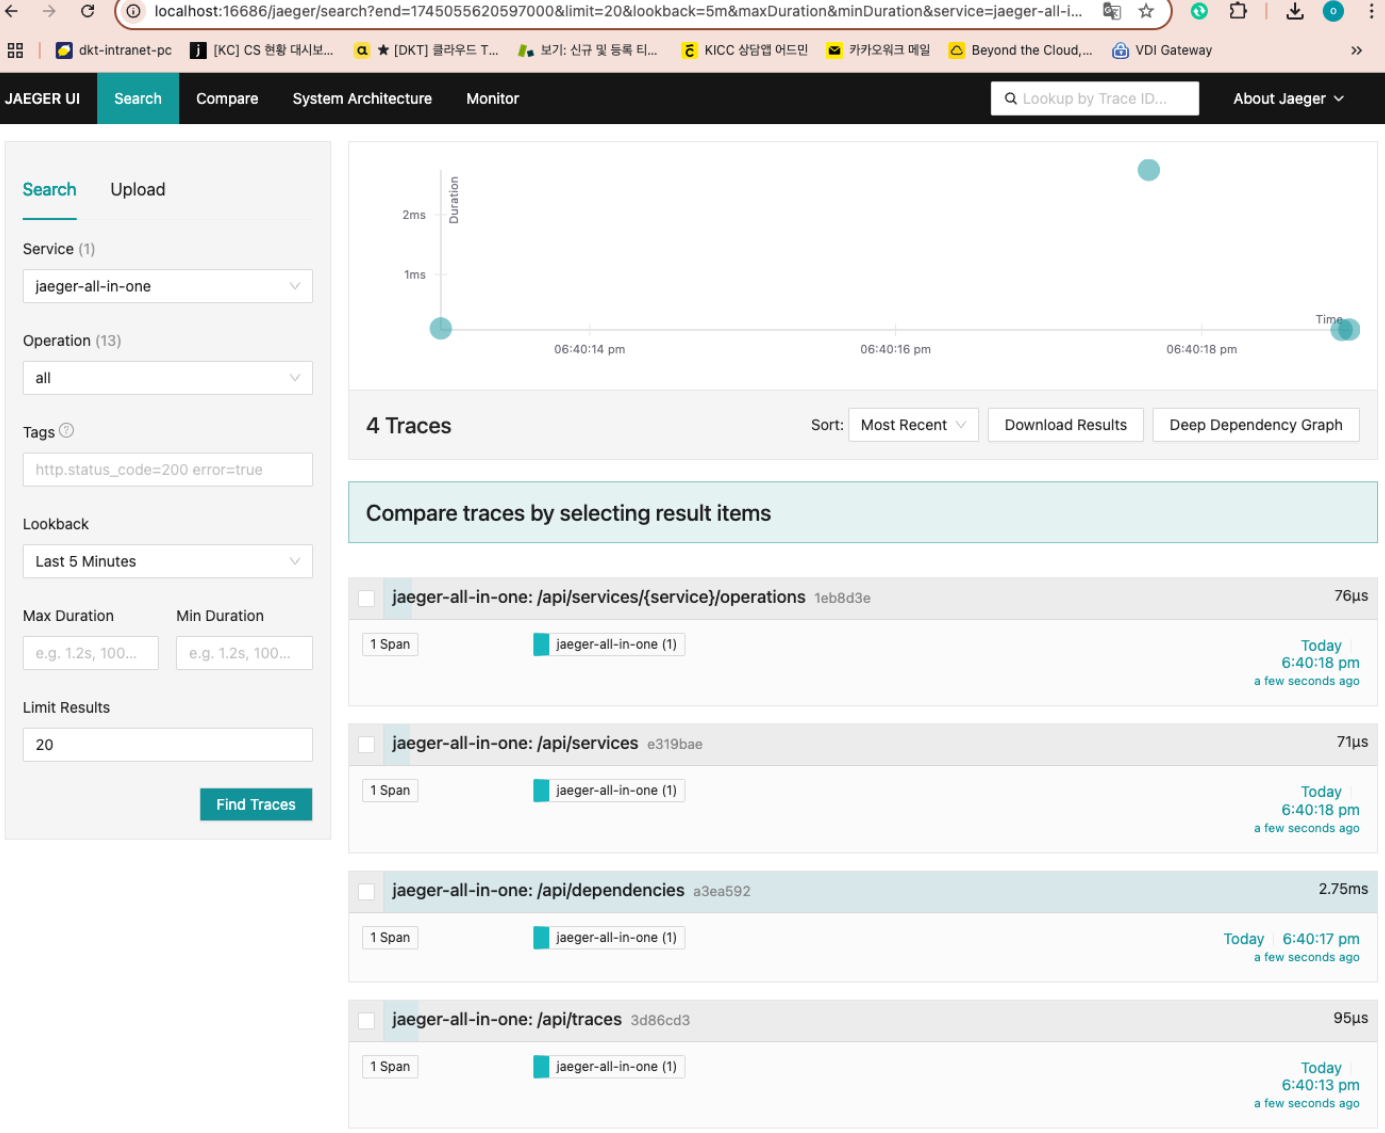The width and height of the screenshot is (1385, 1133).
Task: Select the Search panel tab
Action: 49,190
